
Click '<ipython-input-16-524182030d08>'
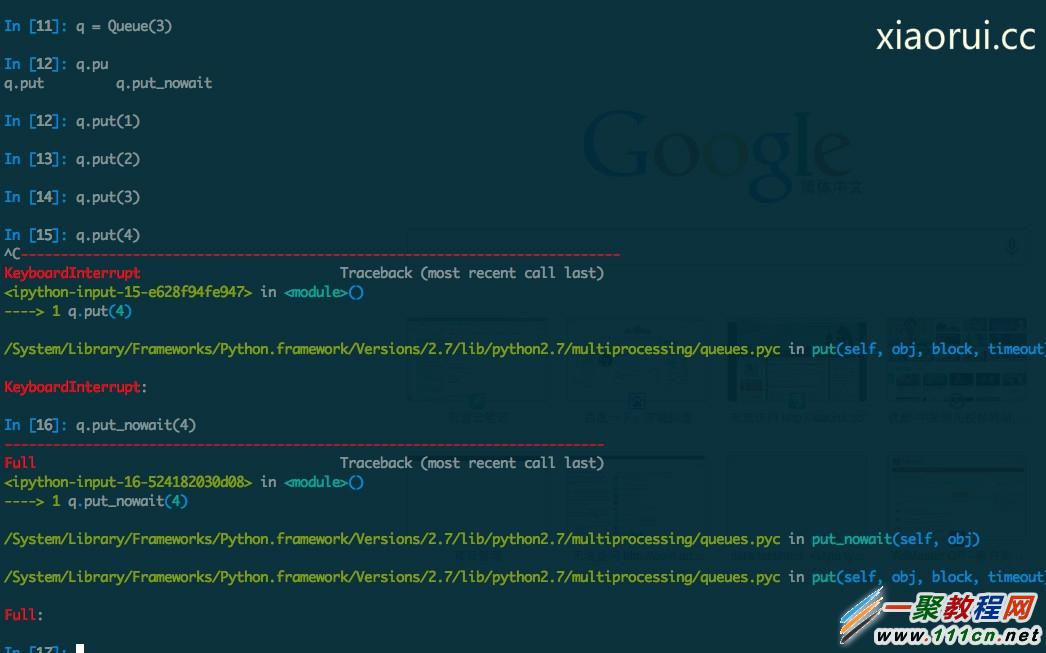click(128, 482)
